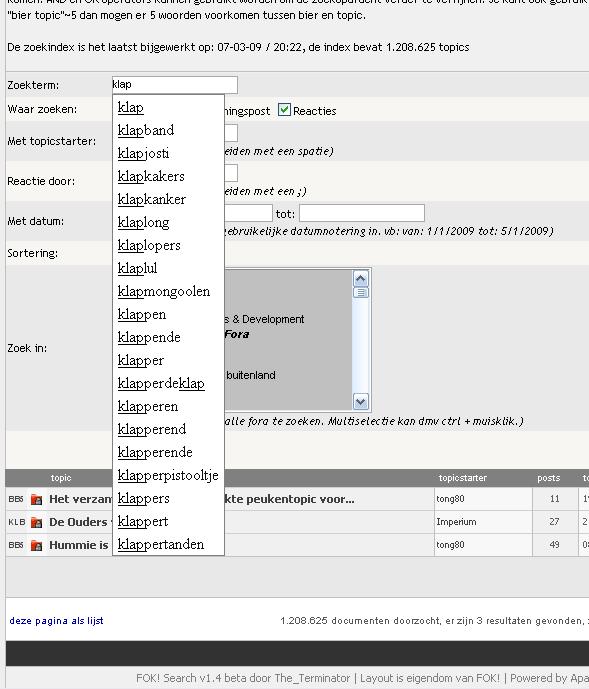
Task: Click topicstarter 'tong80' in first row
Action: pos(450,499)
